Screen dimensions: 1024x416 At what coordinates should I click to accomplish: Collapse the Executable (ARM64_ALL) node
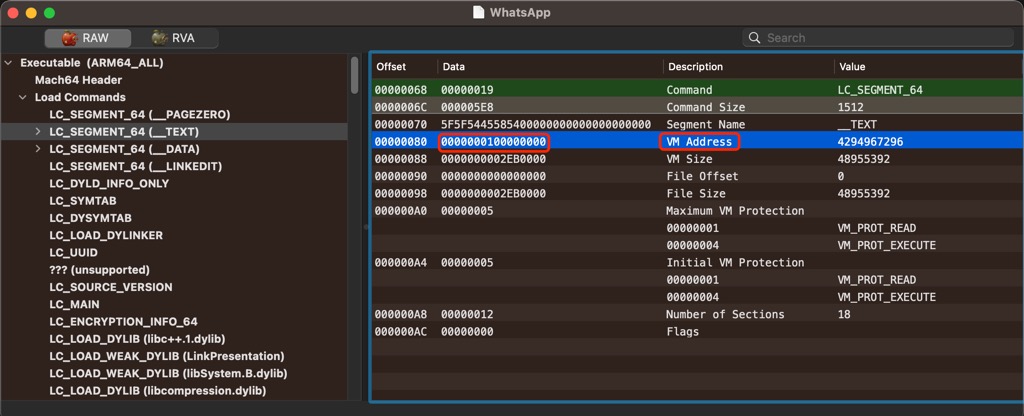(x=8, y=63)
